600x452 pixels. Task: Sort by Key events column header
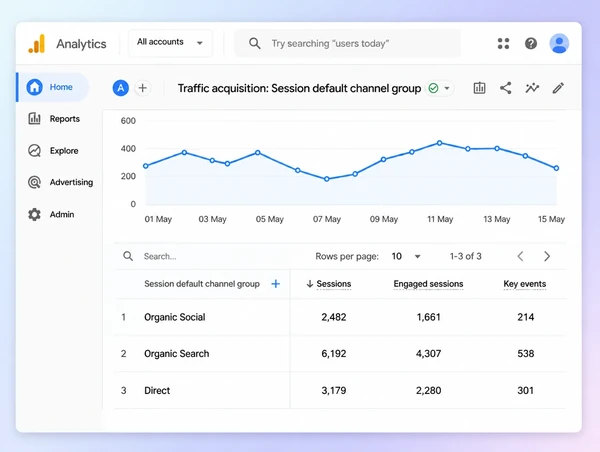pyautogui.click(x=525, y=284)
